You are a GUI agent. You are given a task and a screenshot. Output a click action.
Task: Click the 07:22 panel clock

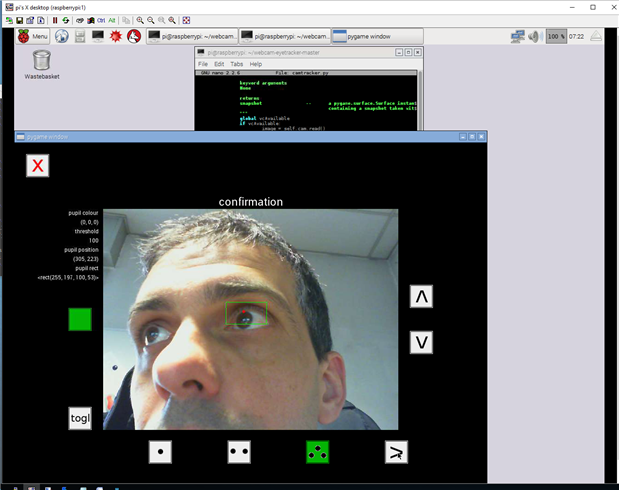pyautogui.click(x=577, y=36)
